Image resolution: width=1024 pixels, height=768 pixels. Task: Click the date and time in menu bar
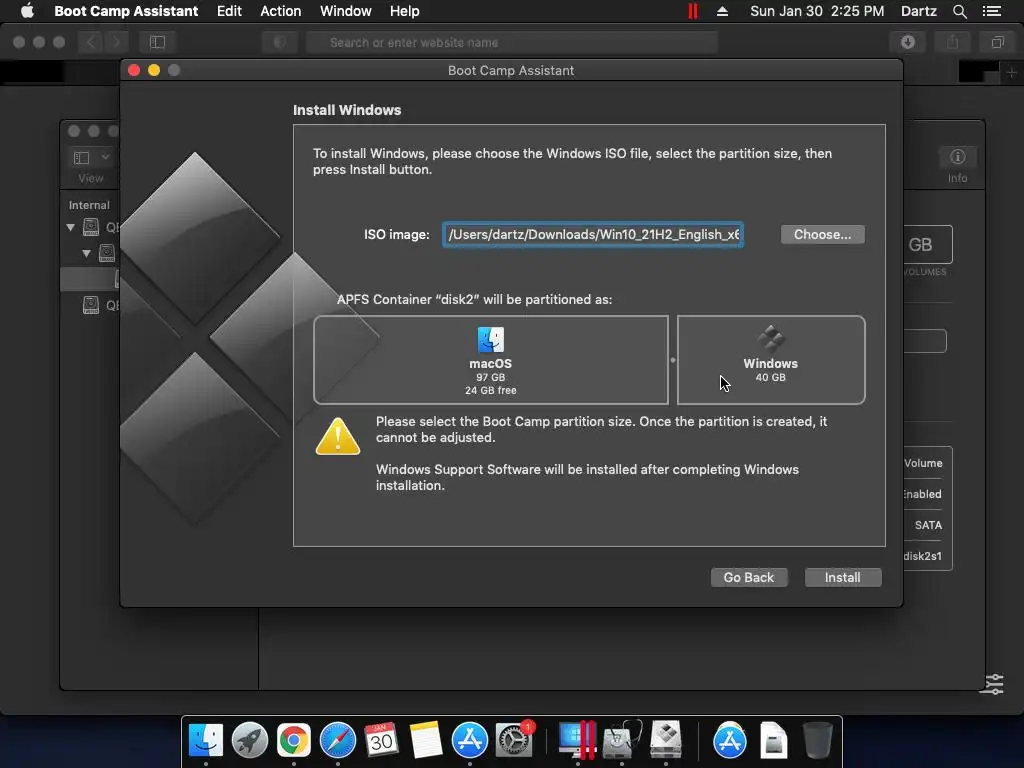click(x=817, y=11)
